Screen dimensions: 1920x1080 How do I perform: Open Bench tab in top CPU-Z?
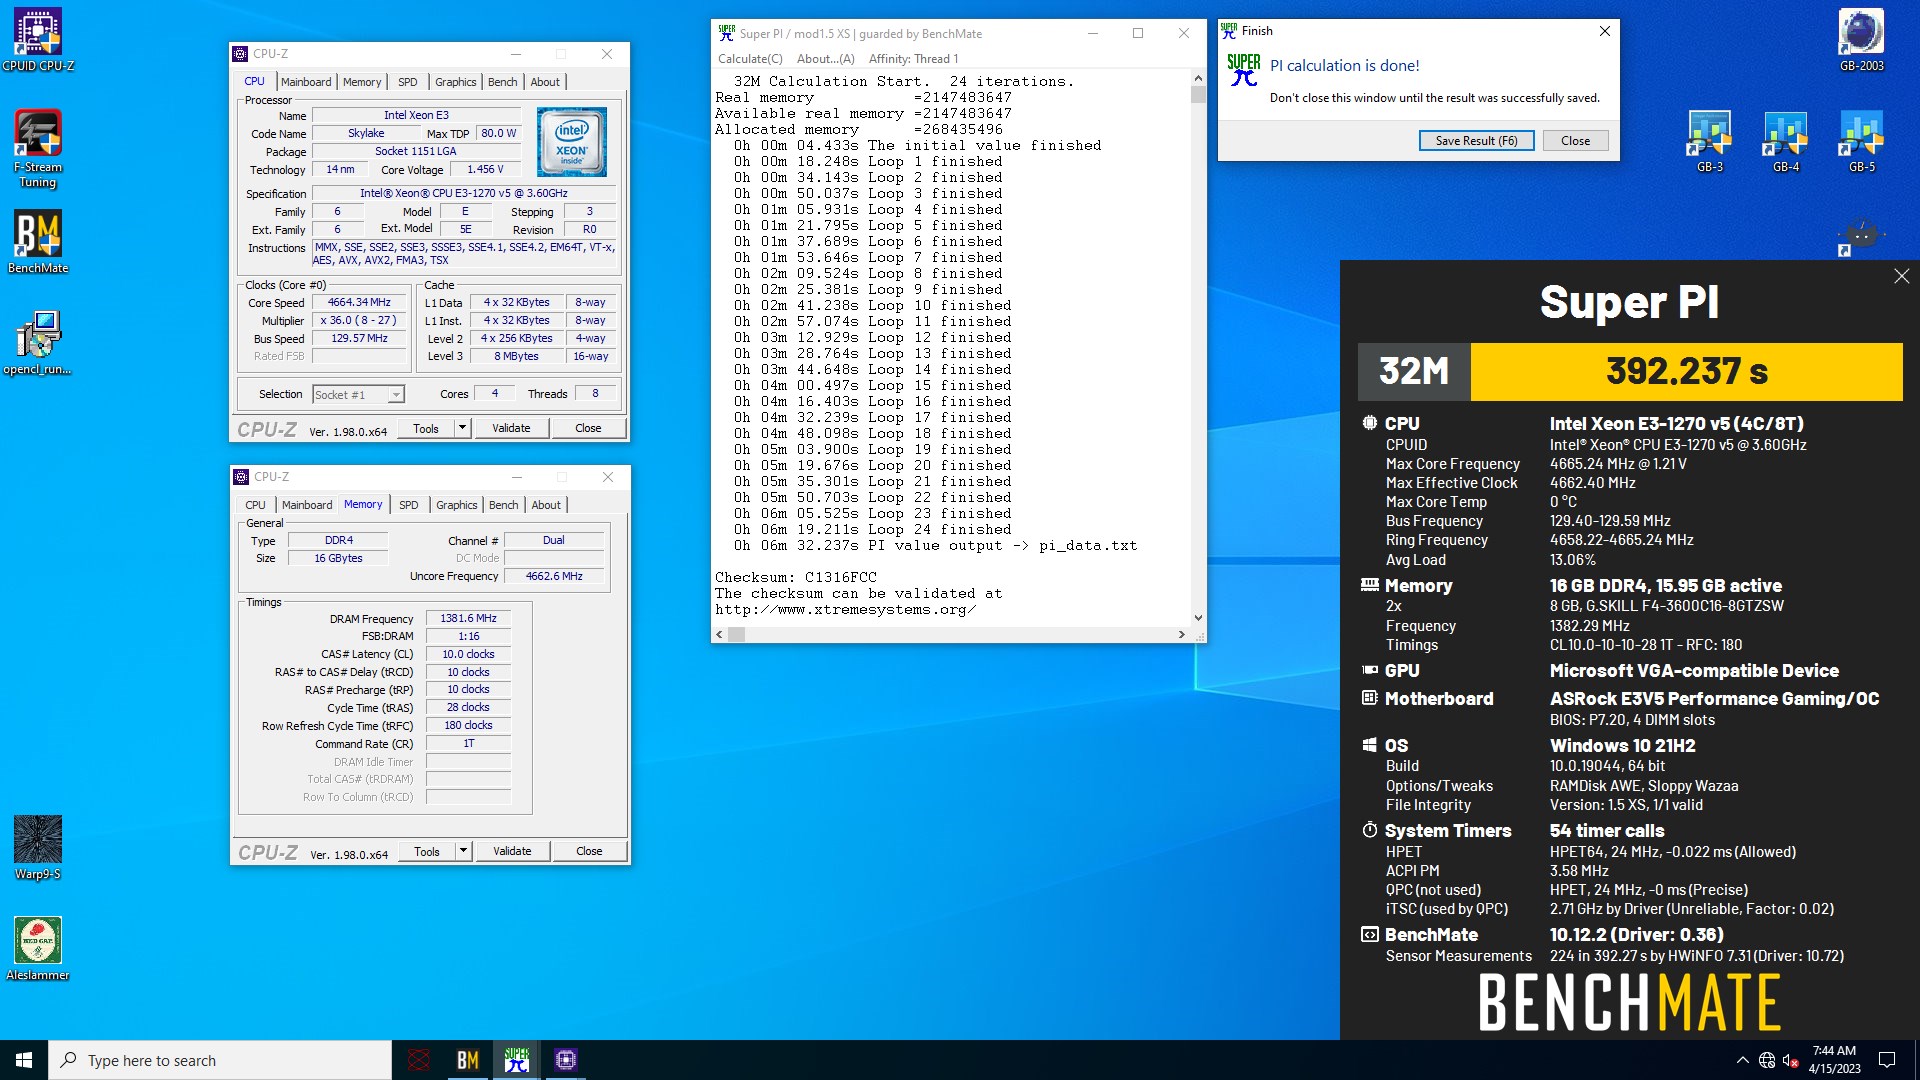pyautogui.click(x=503, y=82)
